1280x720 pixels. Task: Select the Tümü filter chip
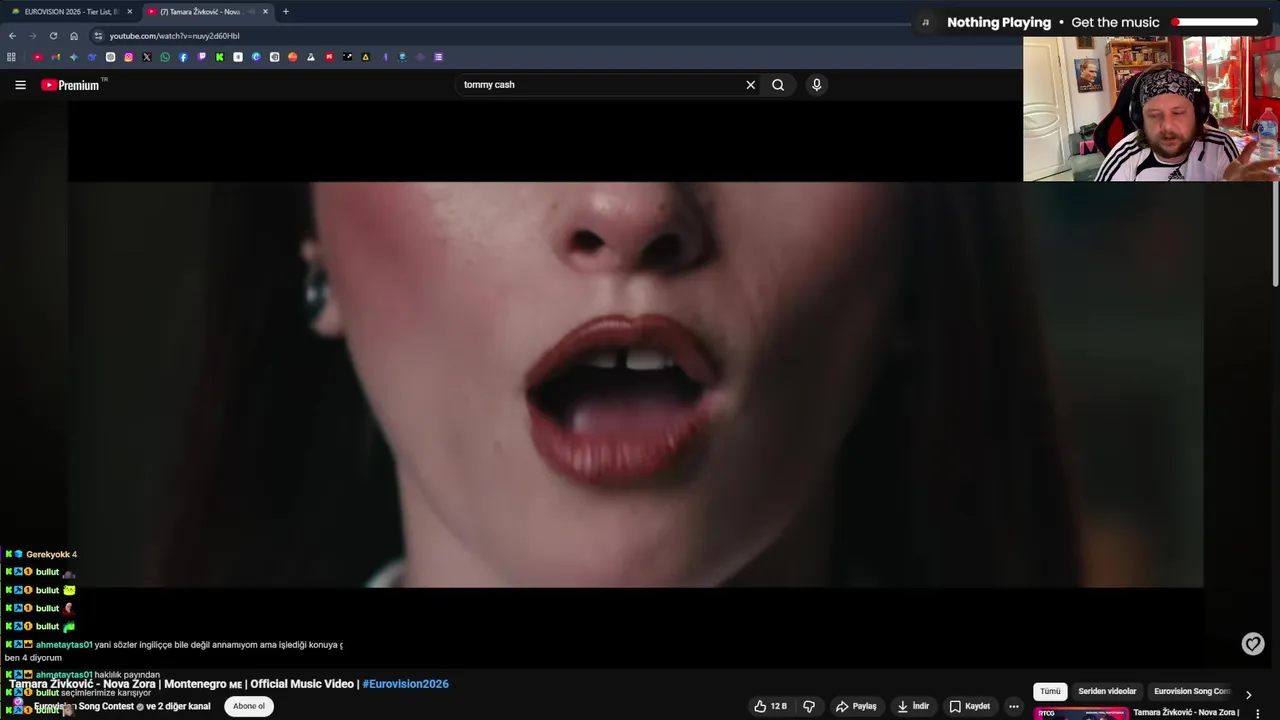click(x=1050, y=691)
